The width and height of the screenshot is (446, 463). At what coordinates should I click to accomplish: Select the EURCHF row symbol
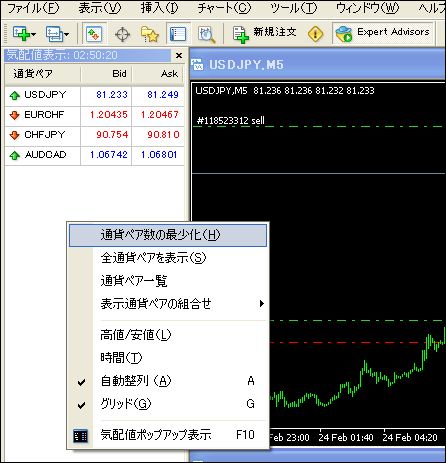pos(44,115)
